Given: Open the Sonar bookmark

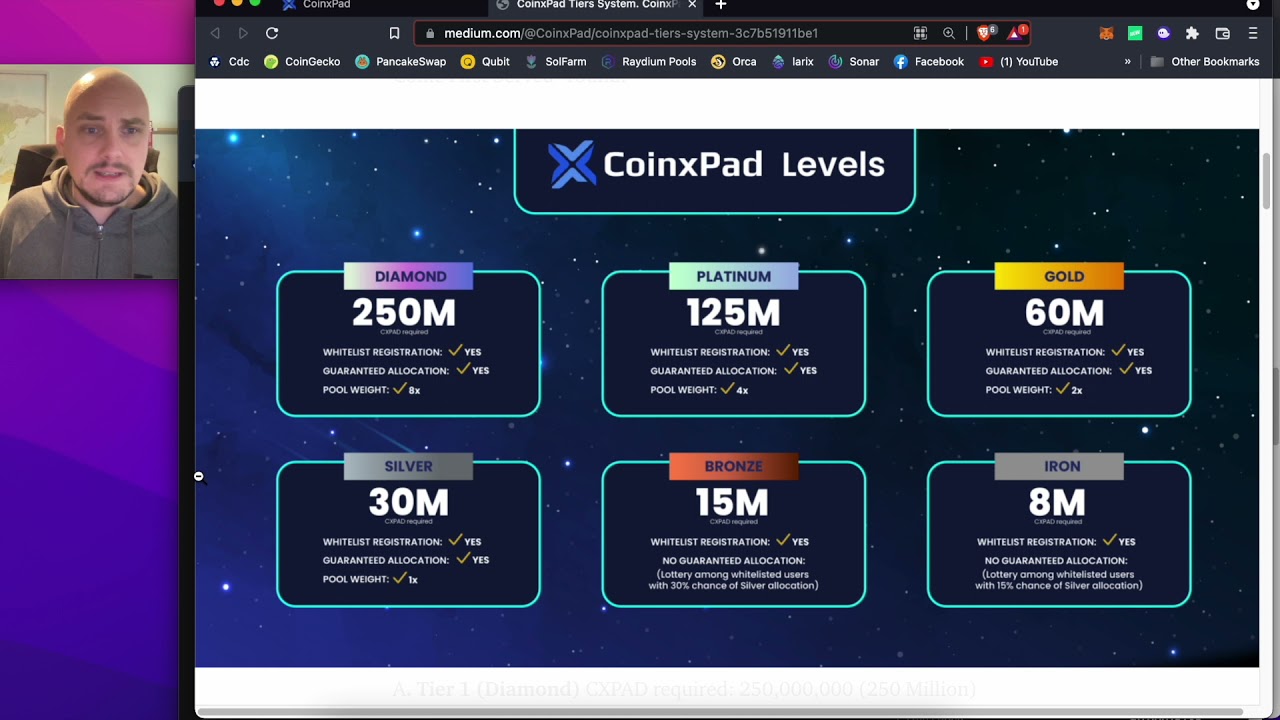Looking at the screenshot, I should tap(854, 62).
